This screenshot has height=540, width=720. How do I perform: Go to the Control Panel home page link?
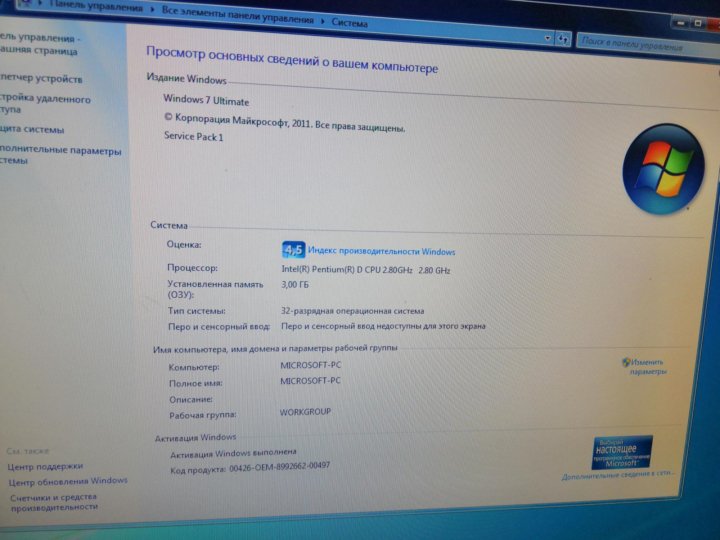[39, 45]
